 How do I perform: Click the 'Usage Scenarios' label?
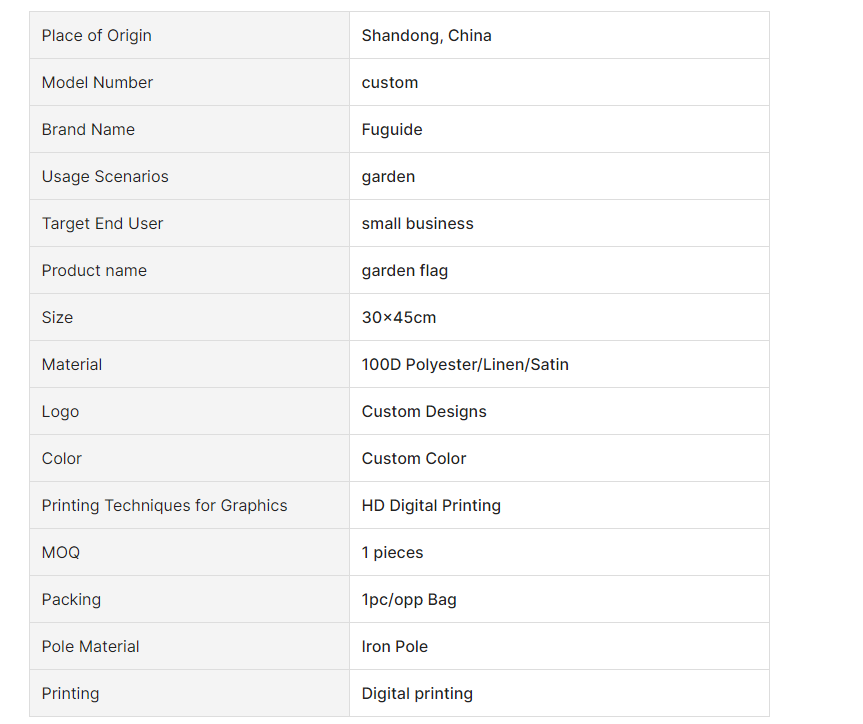[x=105, y=176]
